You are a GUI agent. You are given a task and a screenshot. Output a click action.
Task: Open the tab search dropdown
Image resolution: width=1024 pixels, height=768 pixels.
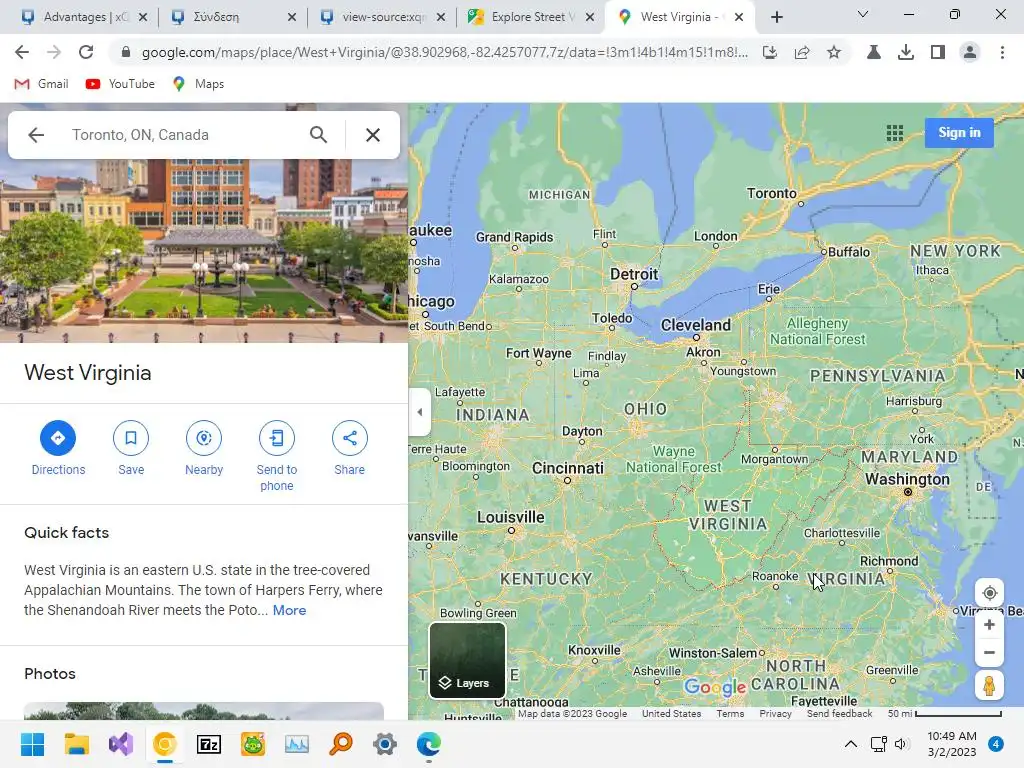click(x=863, y=14)
